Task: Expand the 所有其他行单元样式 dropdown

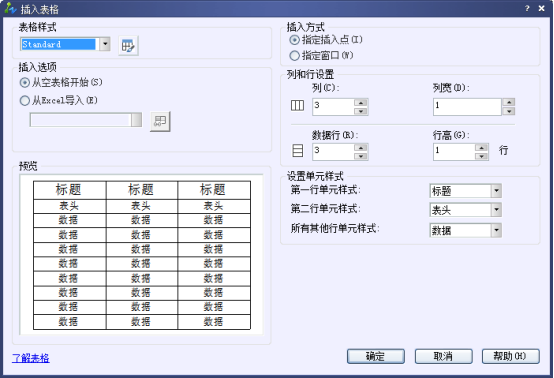Action: pyautogui.click(x=496, y=230)
